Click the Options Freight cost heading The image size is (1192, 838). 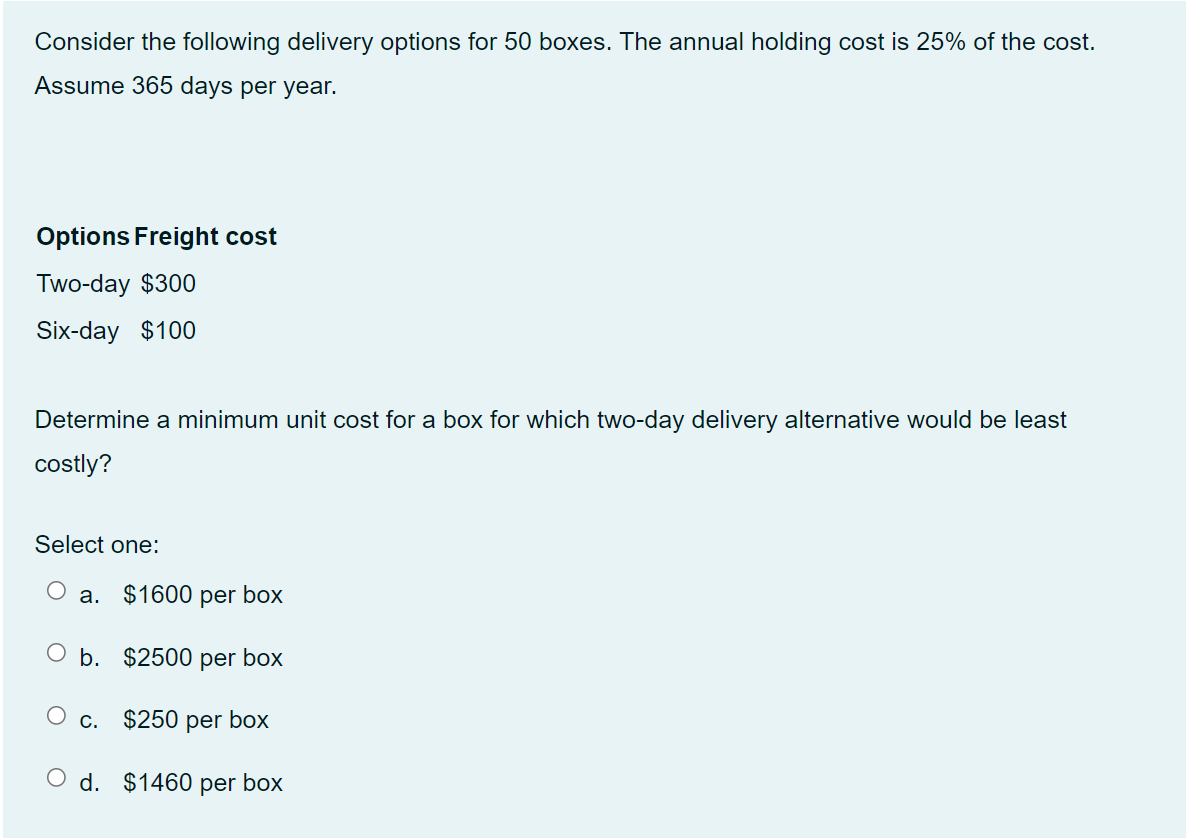[x=155, y=236]
